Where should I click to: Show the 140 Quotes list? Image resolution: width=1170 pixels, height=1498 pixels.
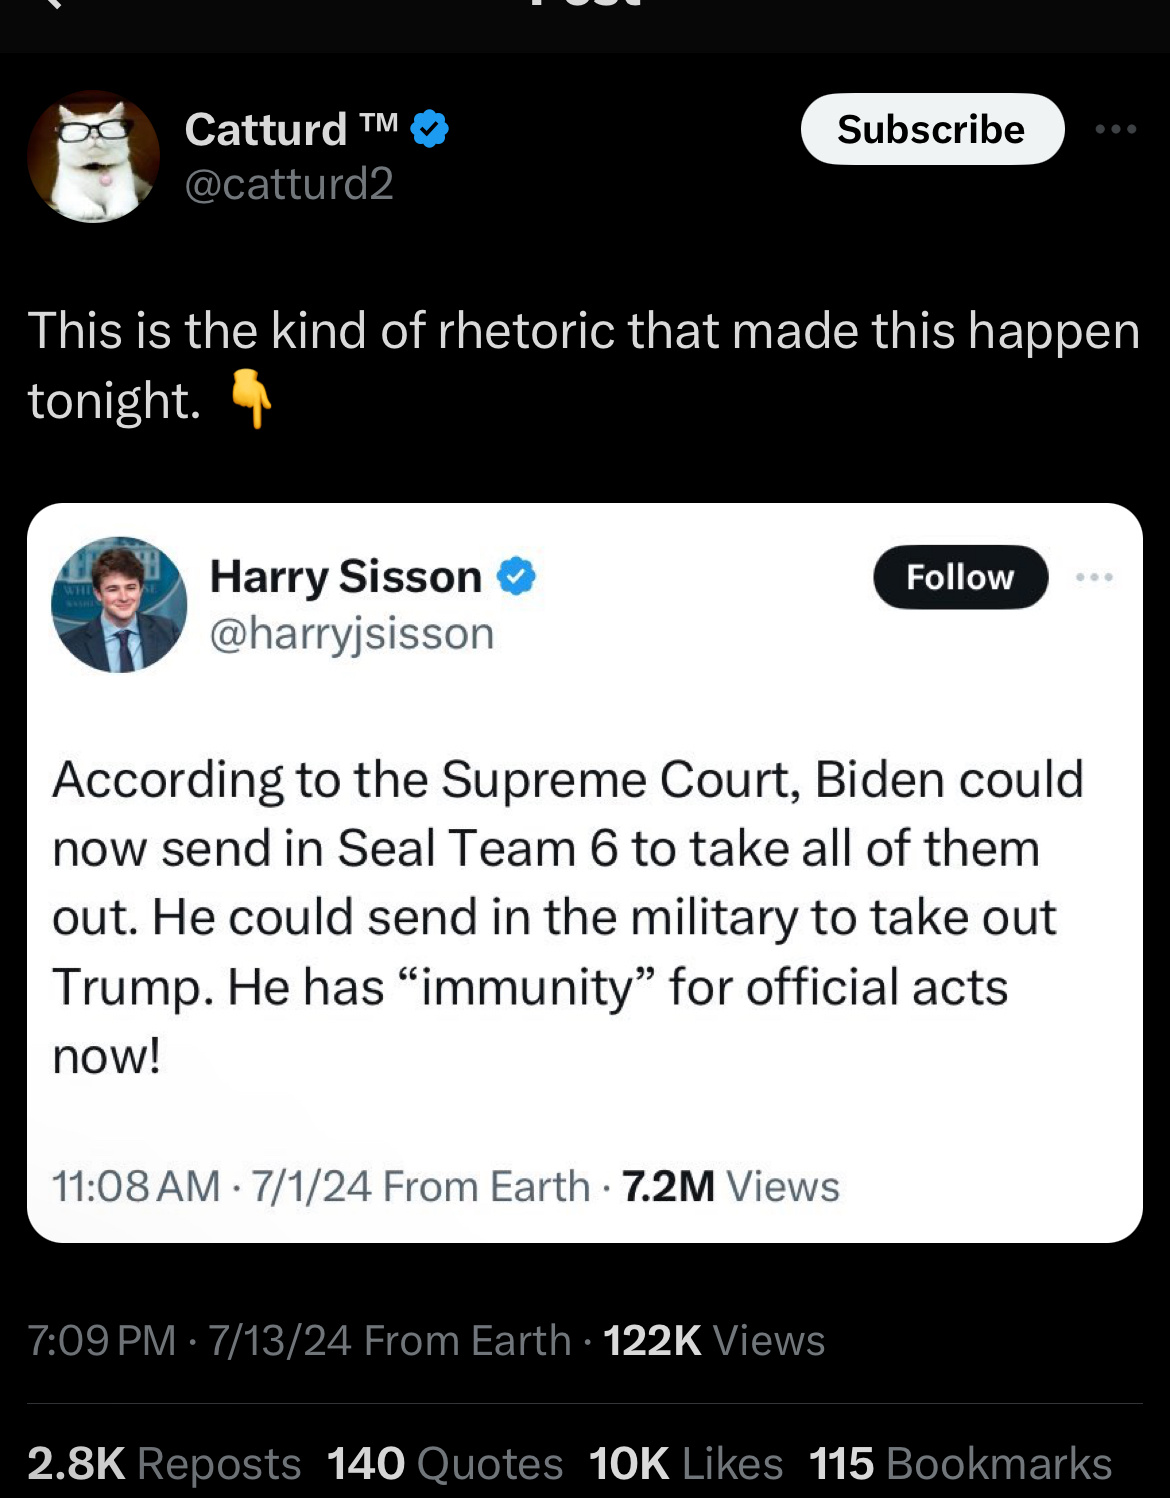(x=445, y=1463)
